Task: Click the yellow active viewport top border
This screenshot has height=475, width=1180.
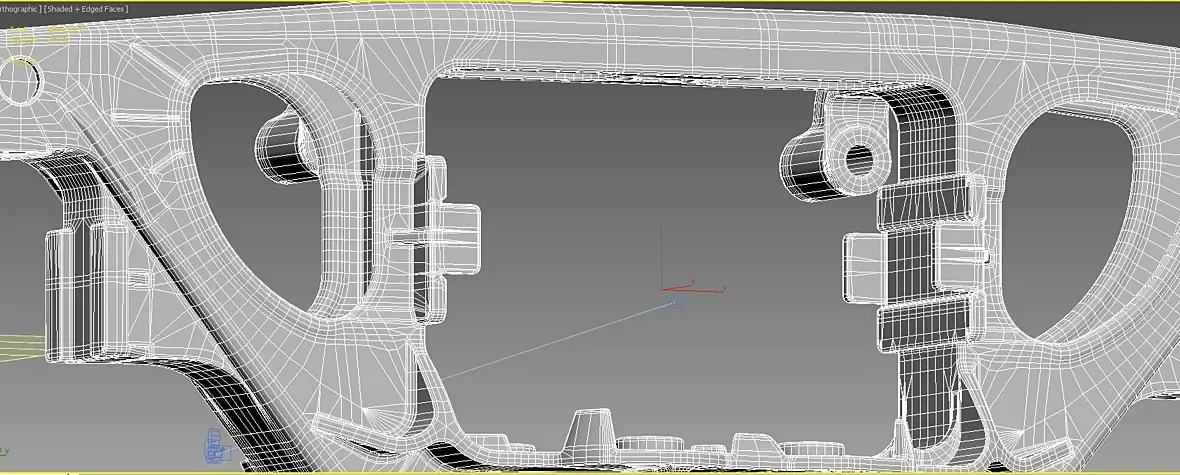Action: tap(590, 2)
